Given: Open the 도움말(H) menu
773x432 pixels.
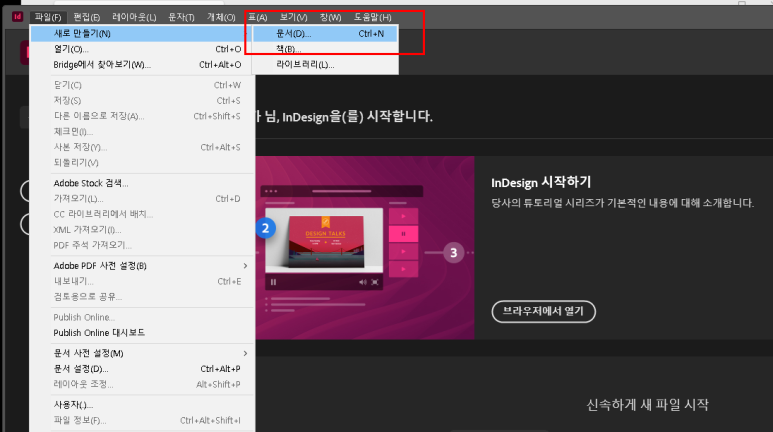Looking at the screenshot, I should (x=373, y=17).
